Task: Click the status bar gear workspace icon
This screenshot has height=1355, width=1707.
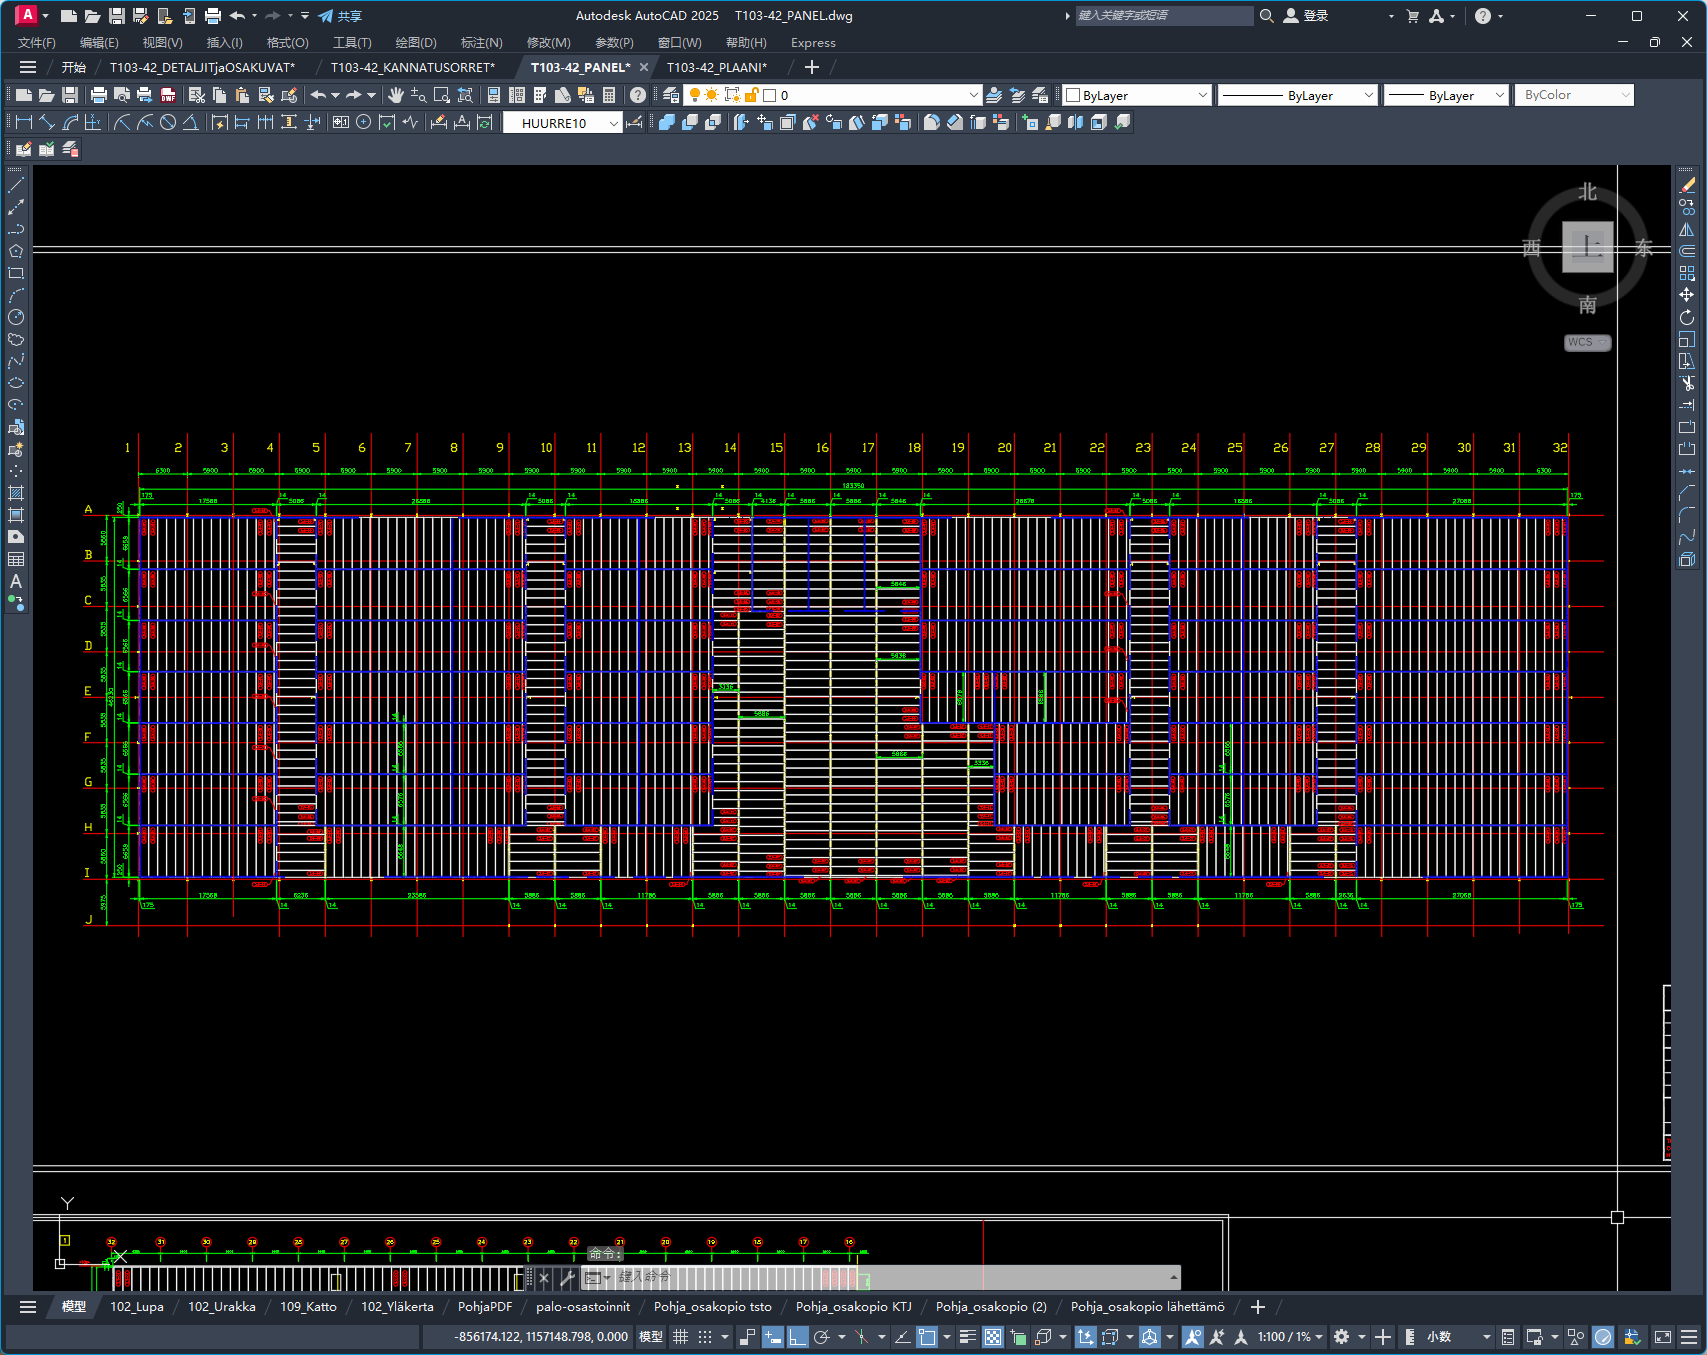Action: click(1342, 1337)
